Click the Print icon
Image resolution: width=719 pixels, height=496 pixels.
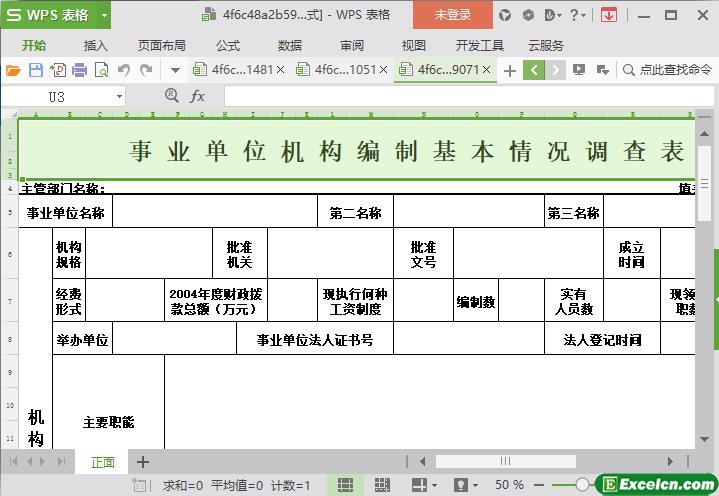pyautogui.click(x=79, y=70)
